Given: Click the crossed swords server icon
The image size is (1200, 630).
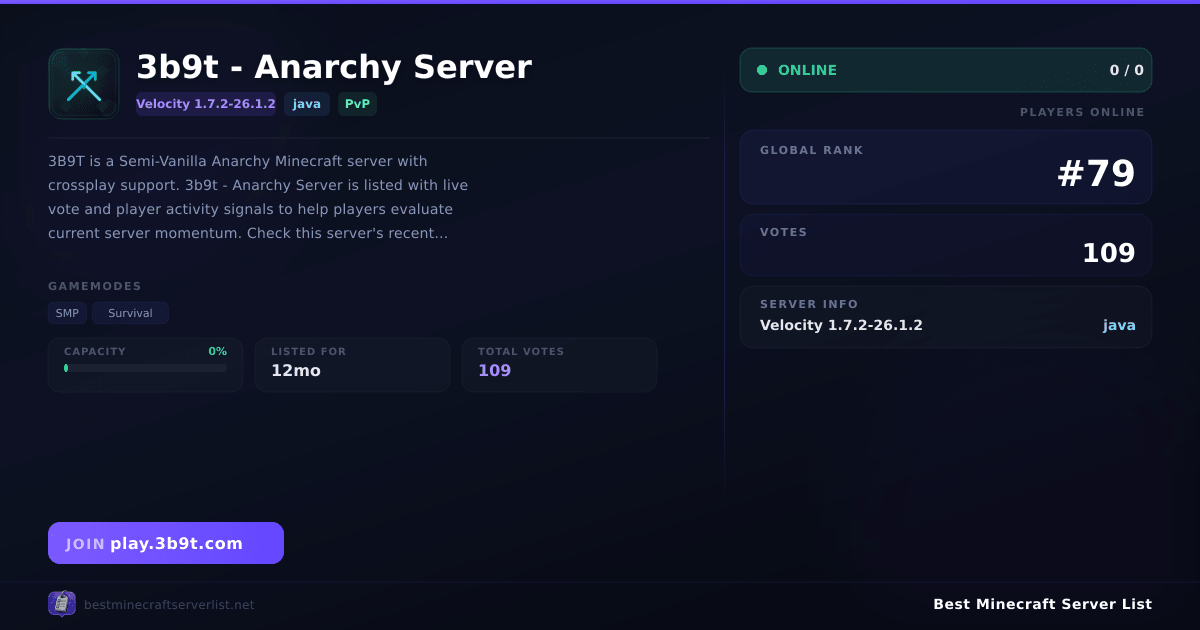Looking at the screenshot, I should click(84, 84).
